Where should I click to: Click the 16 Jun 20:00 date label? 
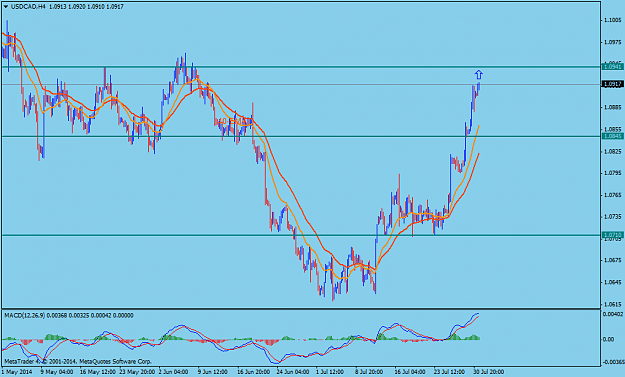254,372
